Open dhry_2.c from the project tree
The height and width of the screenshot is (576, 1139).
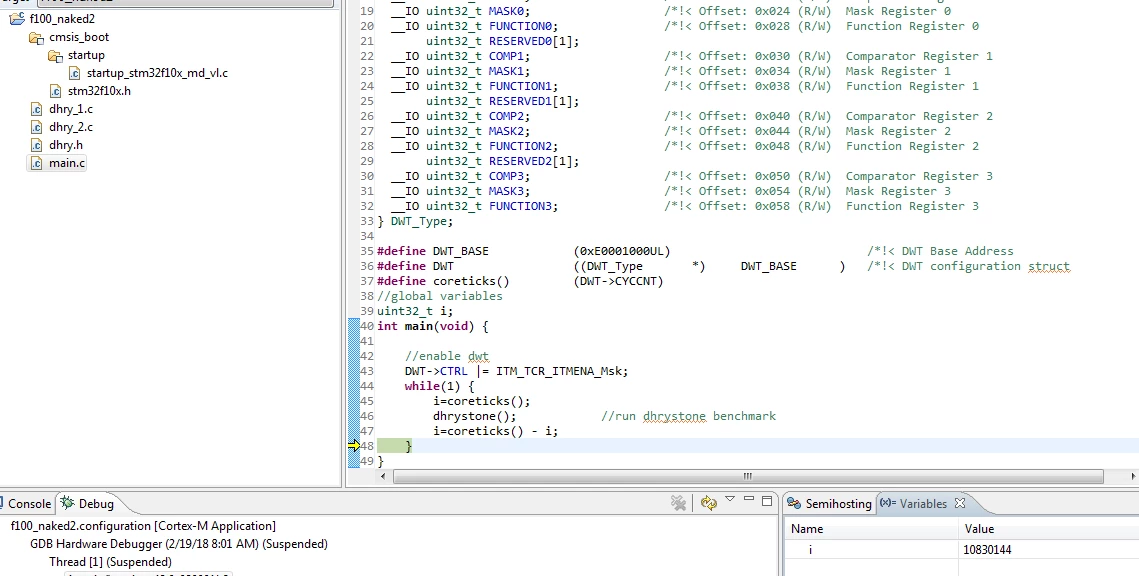(70, 127)
